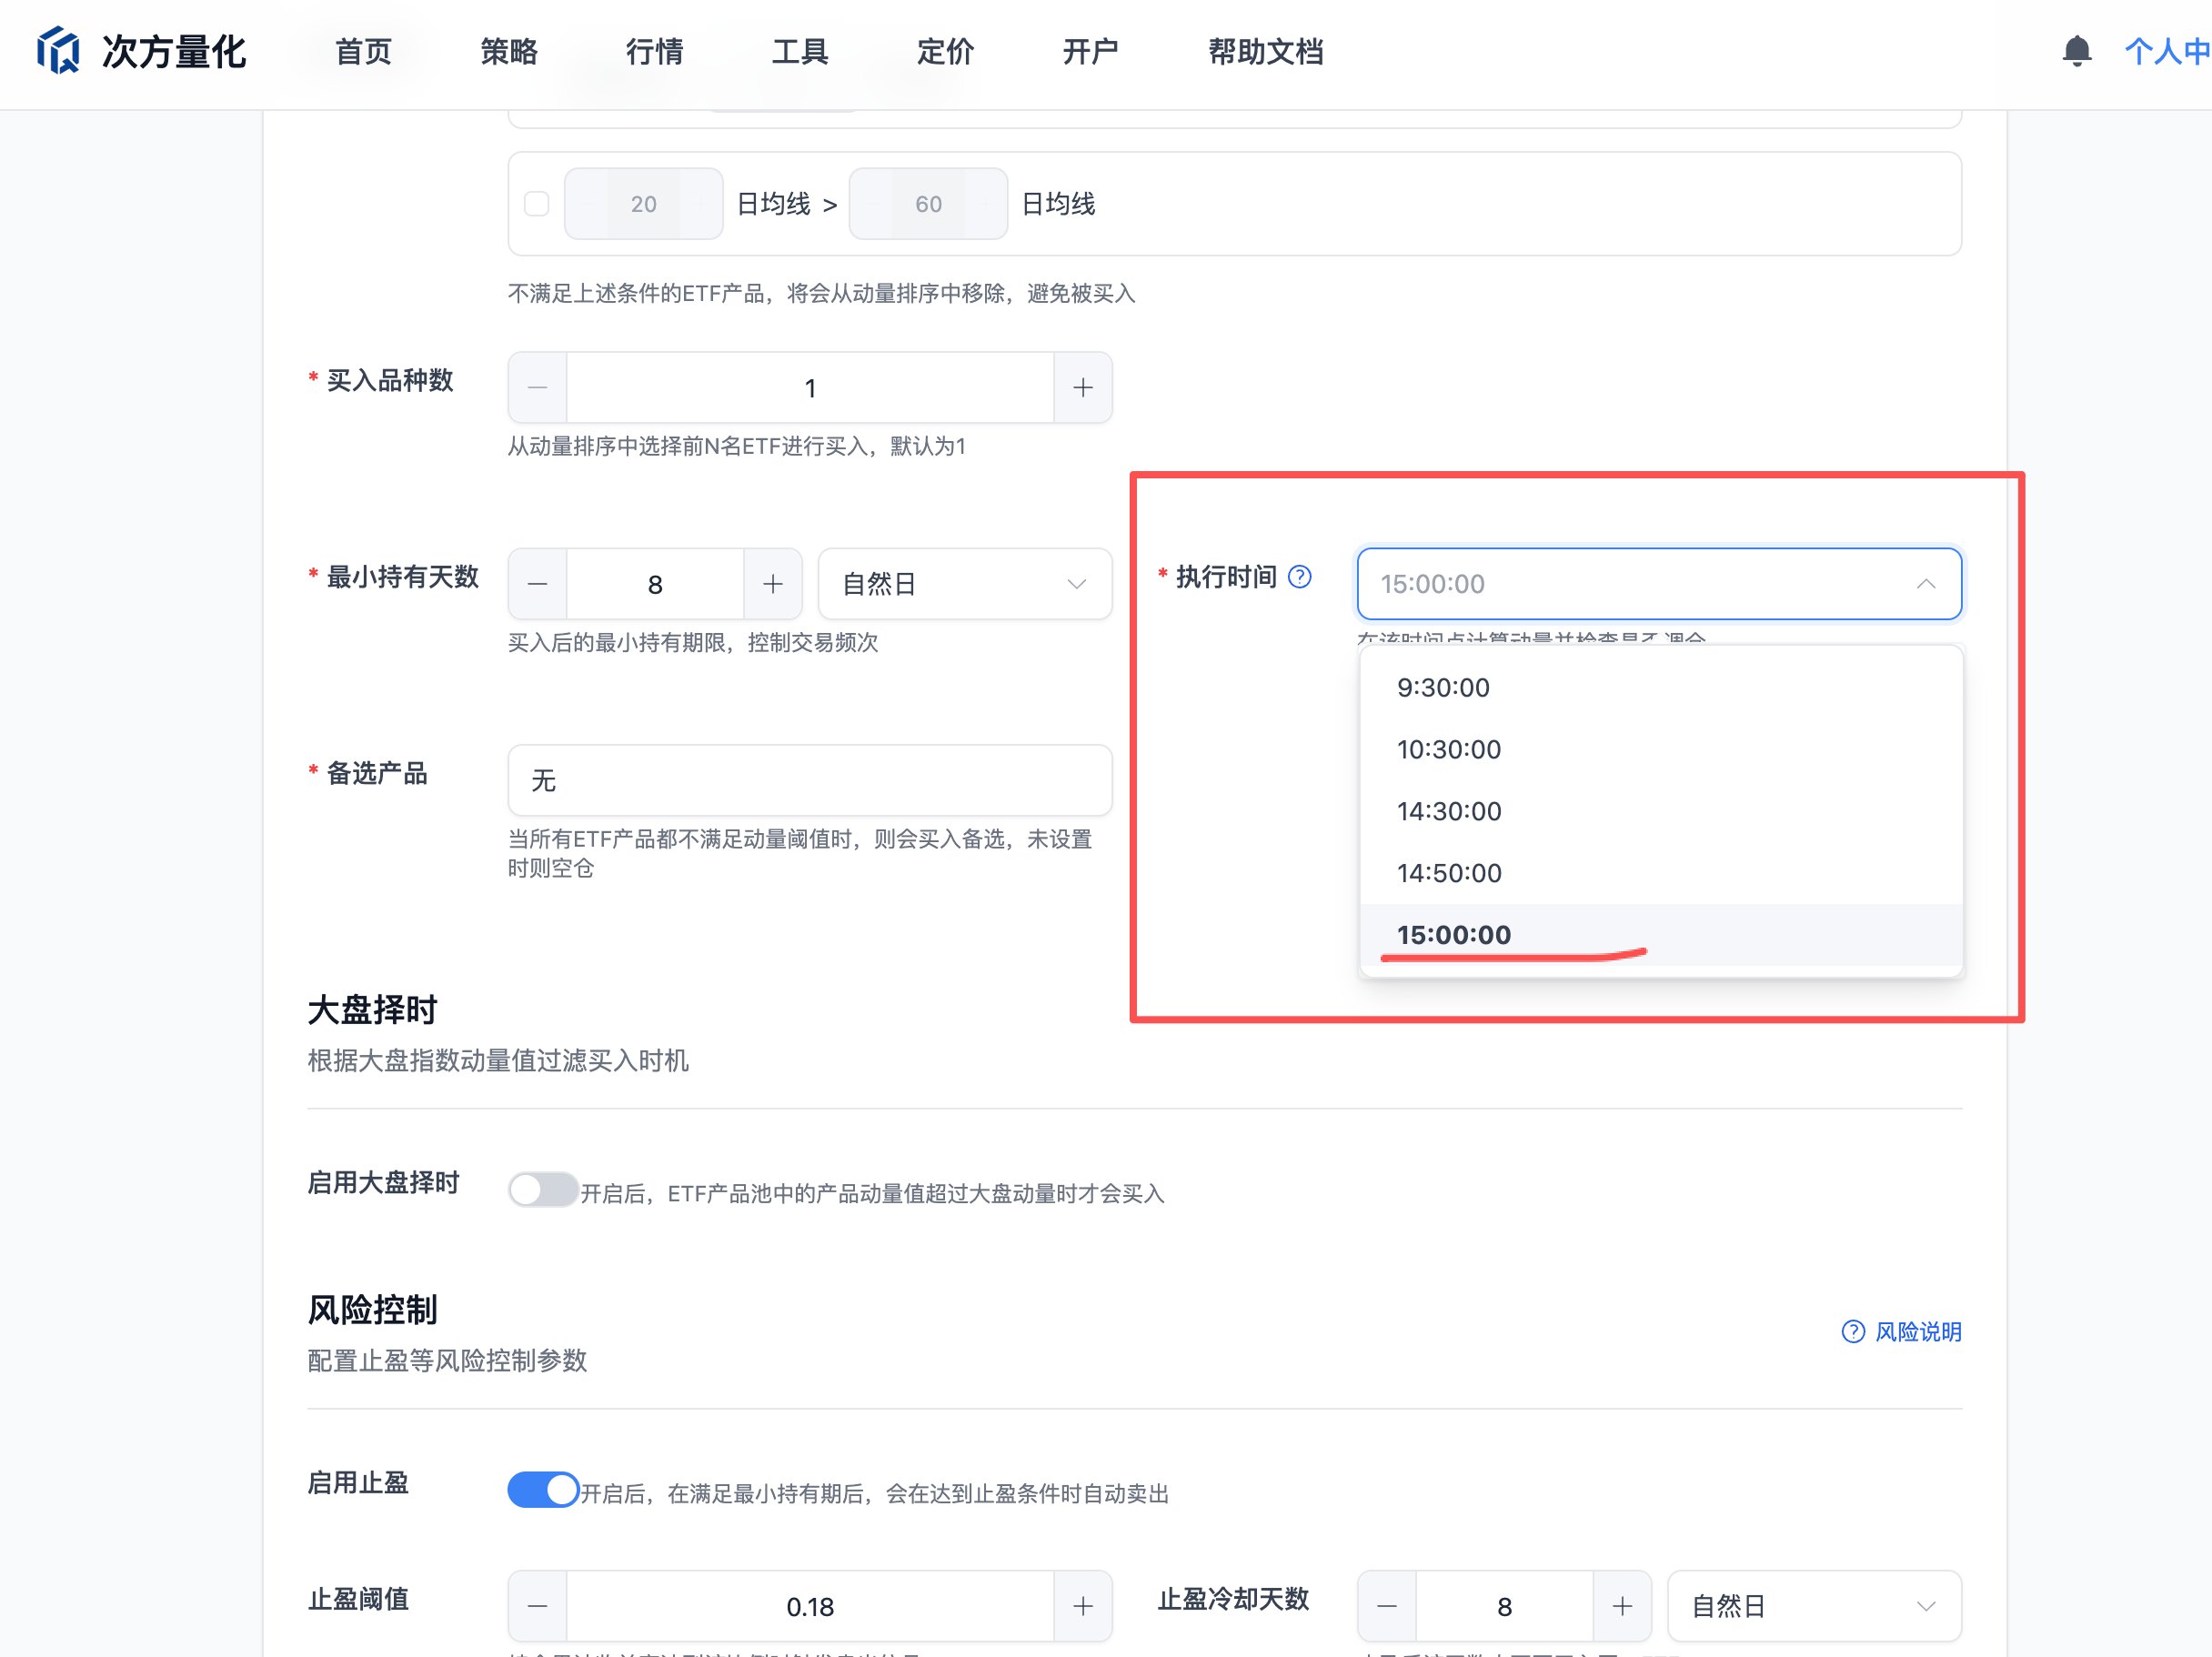Open the 个人中心 link
The height and width of the screenshot is (1657, 2212).
click(x=2167, y=52)
